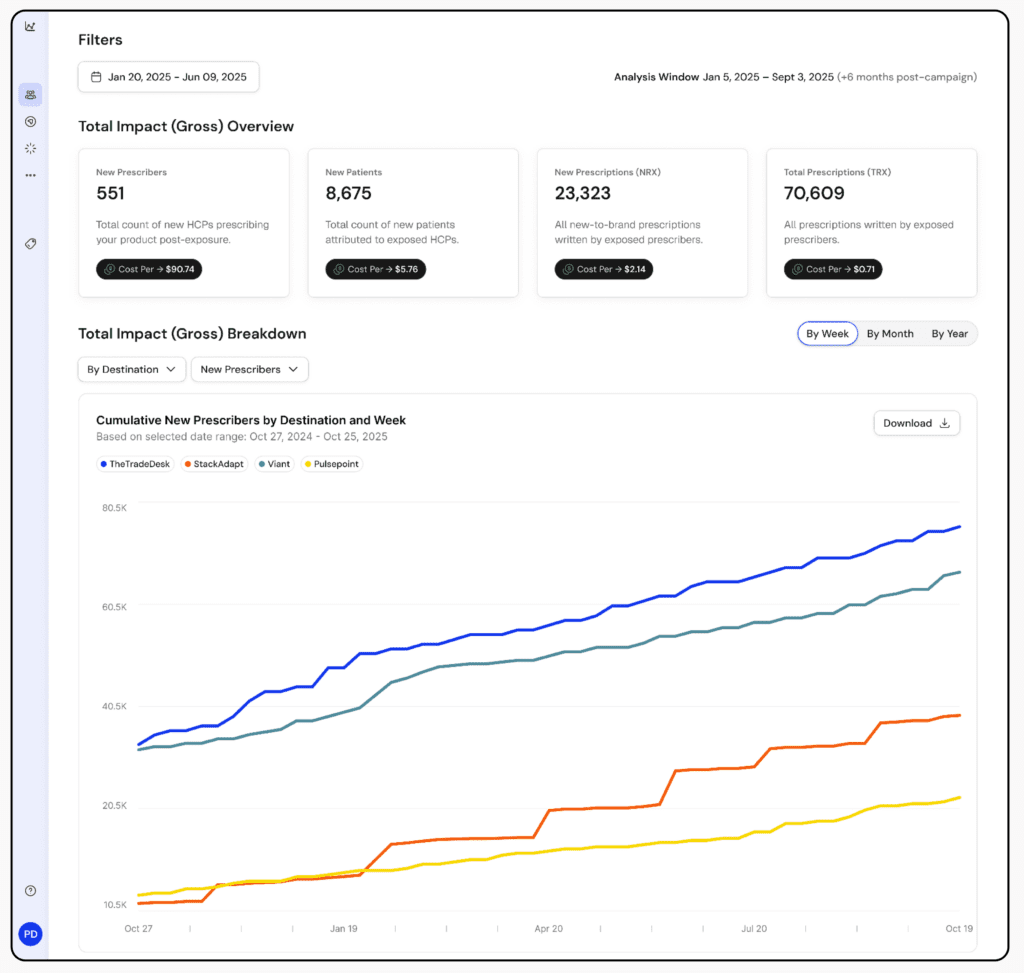Click the yellow Pulsepoint legend color dot
Screen dimensions: 1024x973
pos(307,464)
